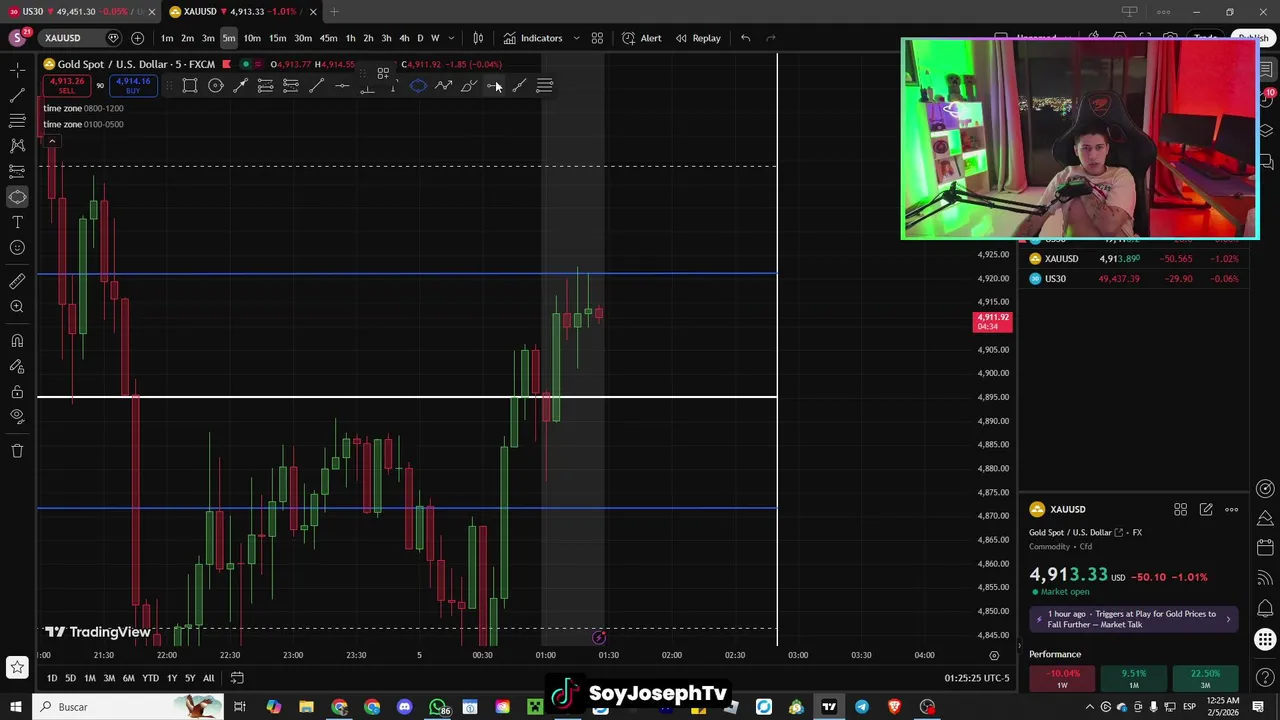Open the three-dot menu in XAUUSD details
The height and width of the screenshot is (720, 1280).
pos(1232,510)
